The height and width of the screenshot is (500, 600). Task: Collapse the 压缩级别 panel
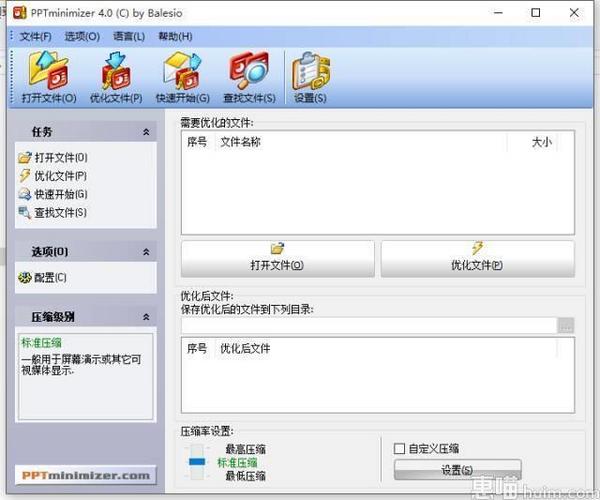tap(146, 317)
